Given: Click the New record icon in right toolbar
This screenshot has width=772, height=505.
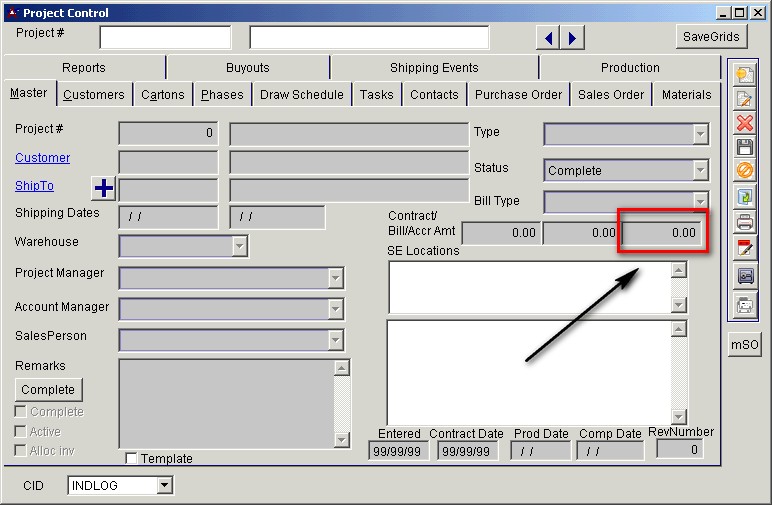Looking at the screenshot, I should click(x=744, y=74).
